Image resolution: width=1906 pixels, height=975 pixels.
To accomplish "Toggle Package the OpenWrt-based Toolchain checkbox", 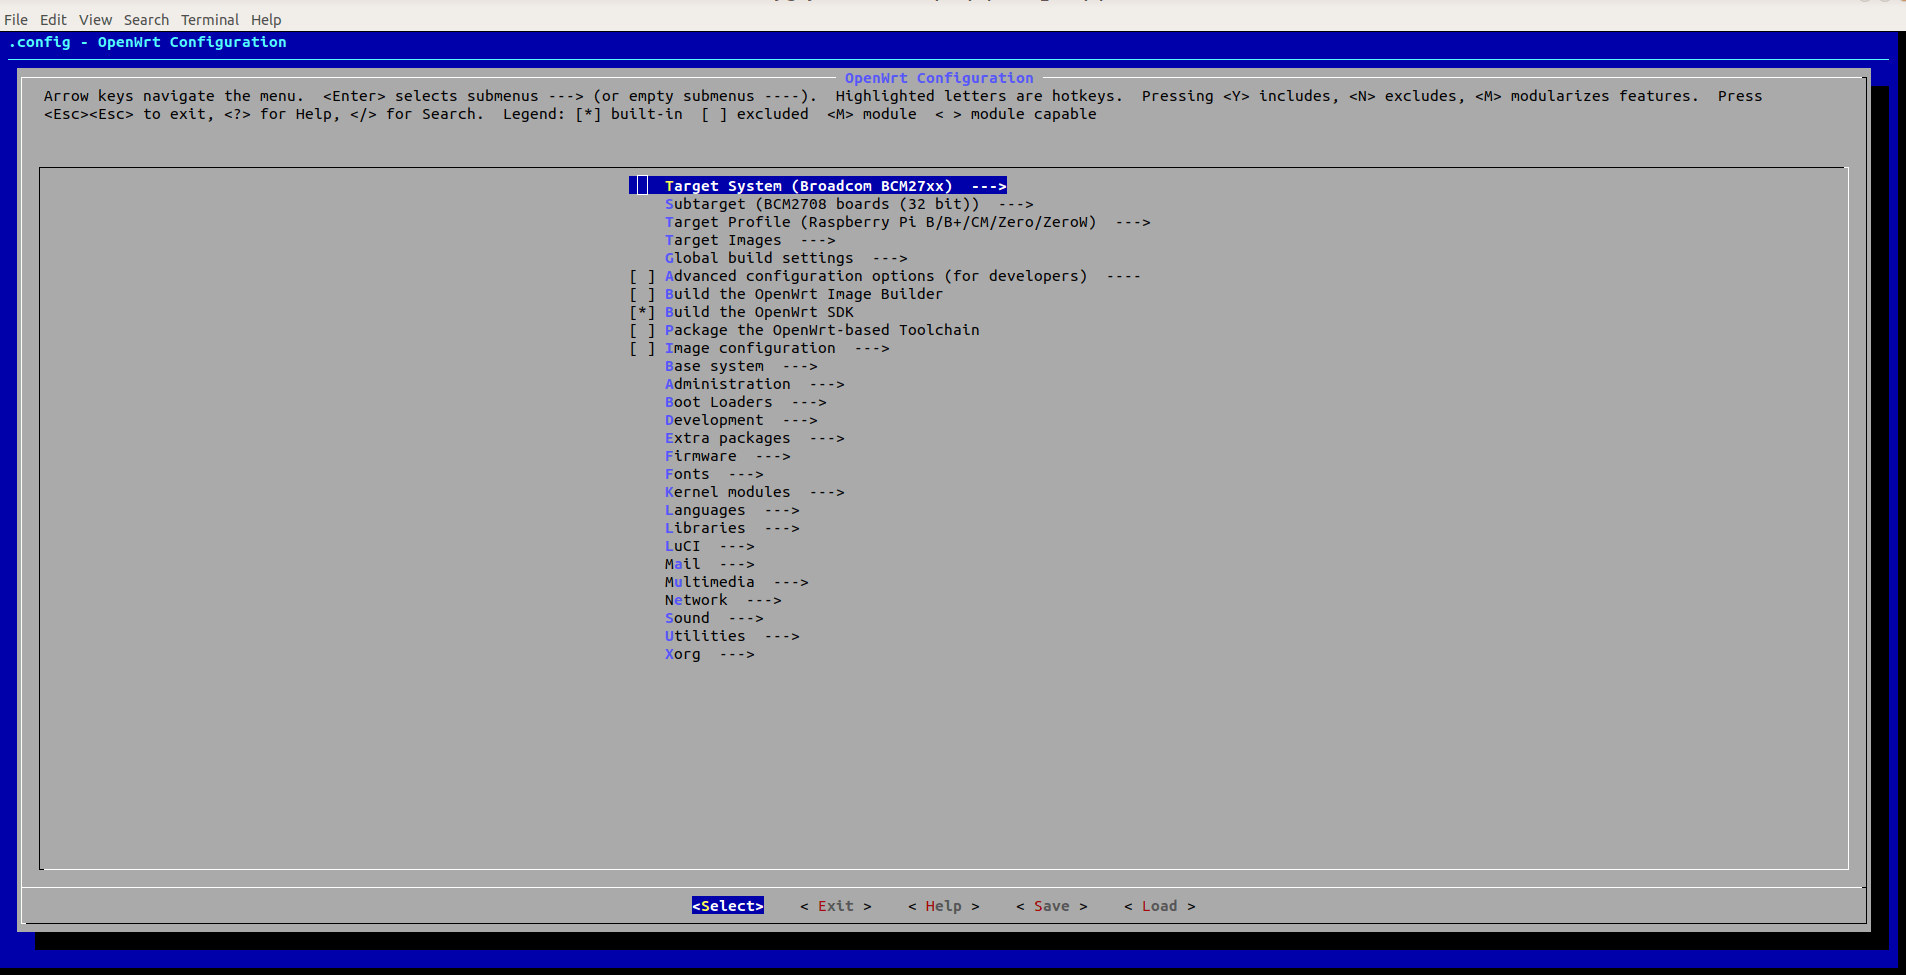I will (x=642, y=330).
